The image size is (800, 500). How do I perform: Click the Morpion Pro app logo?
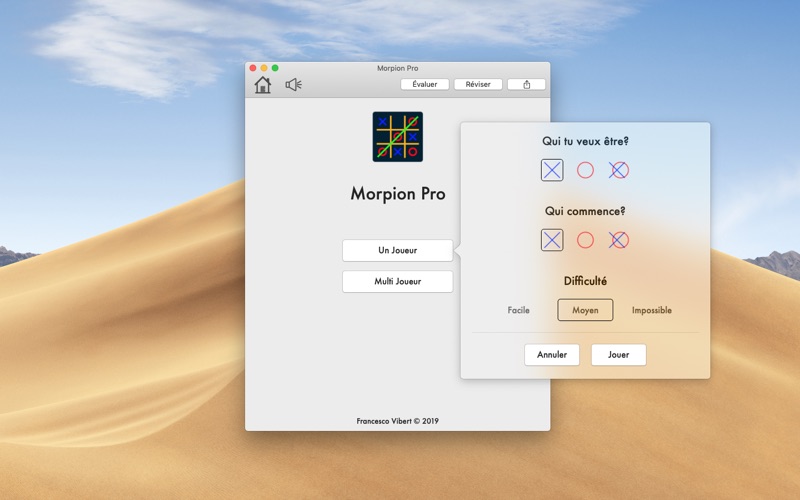[397, 137]
